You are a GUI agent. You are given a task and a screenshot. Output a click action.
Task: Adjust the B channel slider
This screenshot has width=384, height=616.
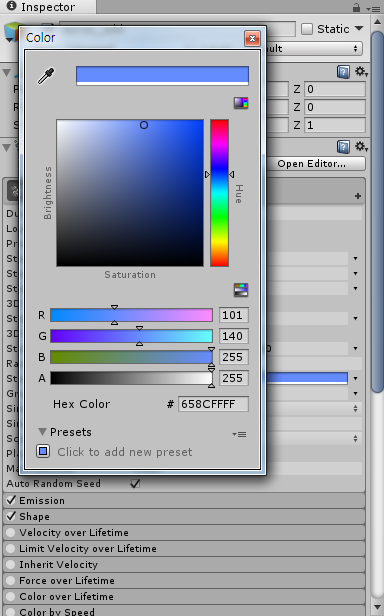(131, 357)
